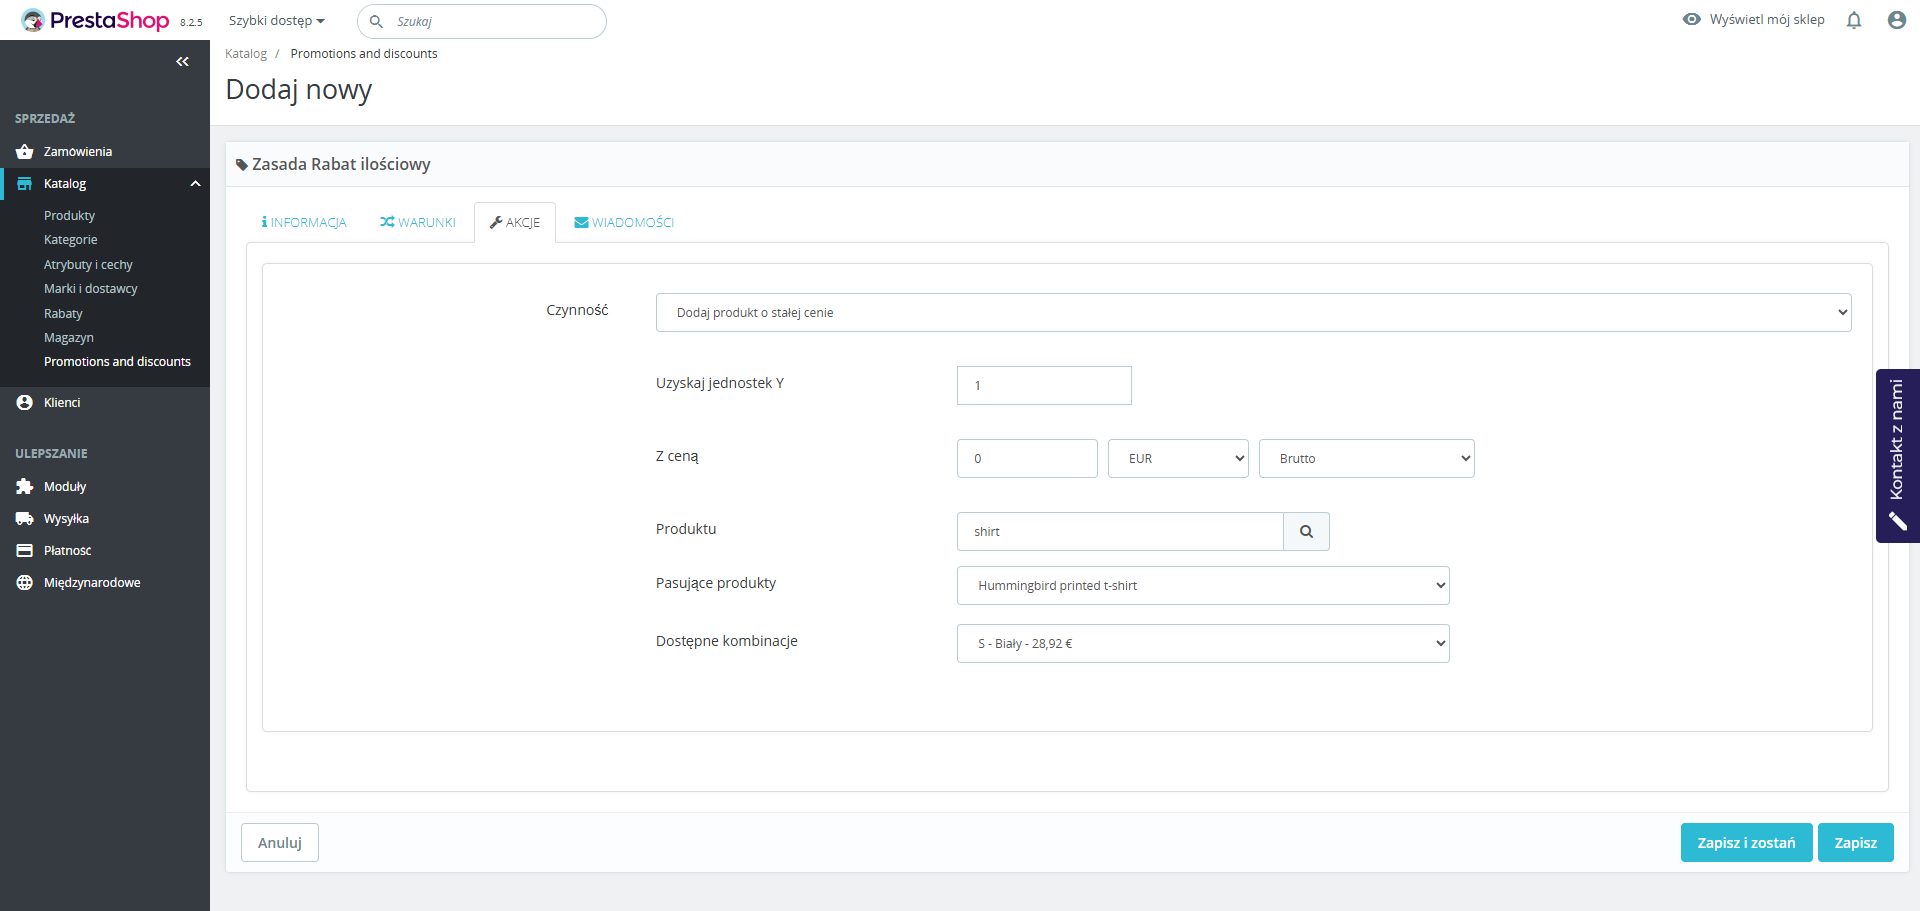Open the user profile avatar menu
The height and width of the screenshot is (911, 1920).
1896,20
